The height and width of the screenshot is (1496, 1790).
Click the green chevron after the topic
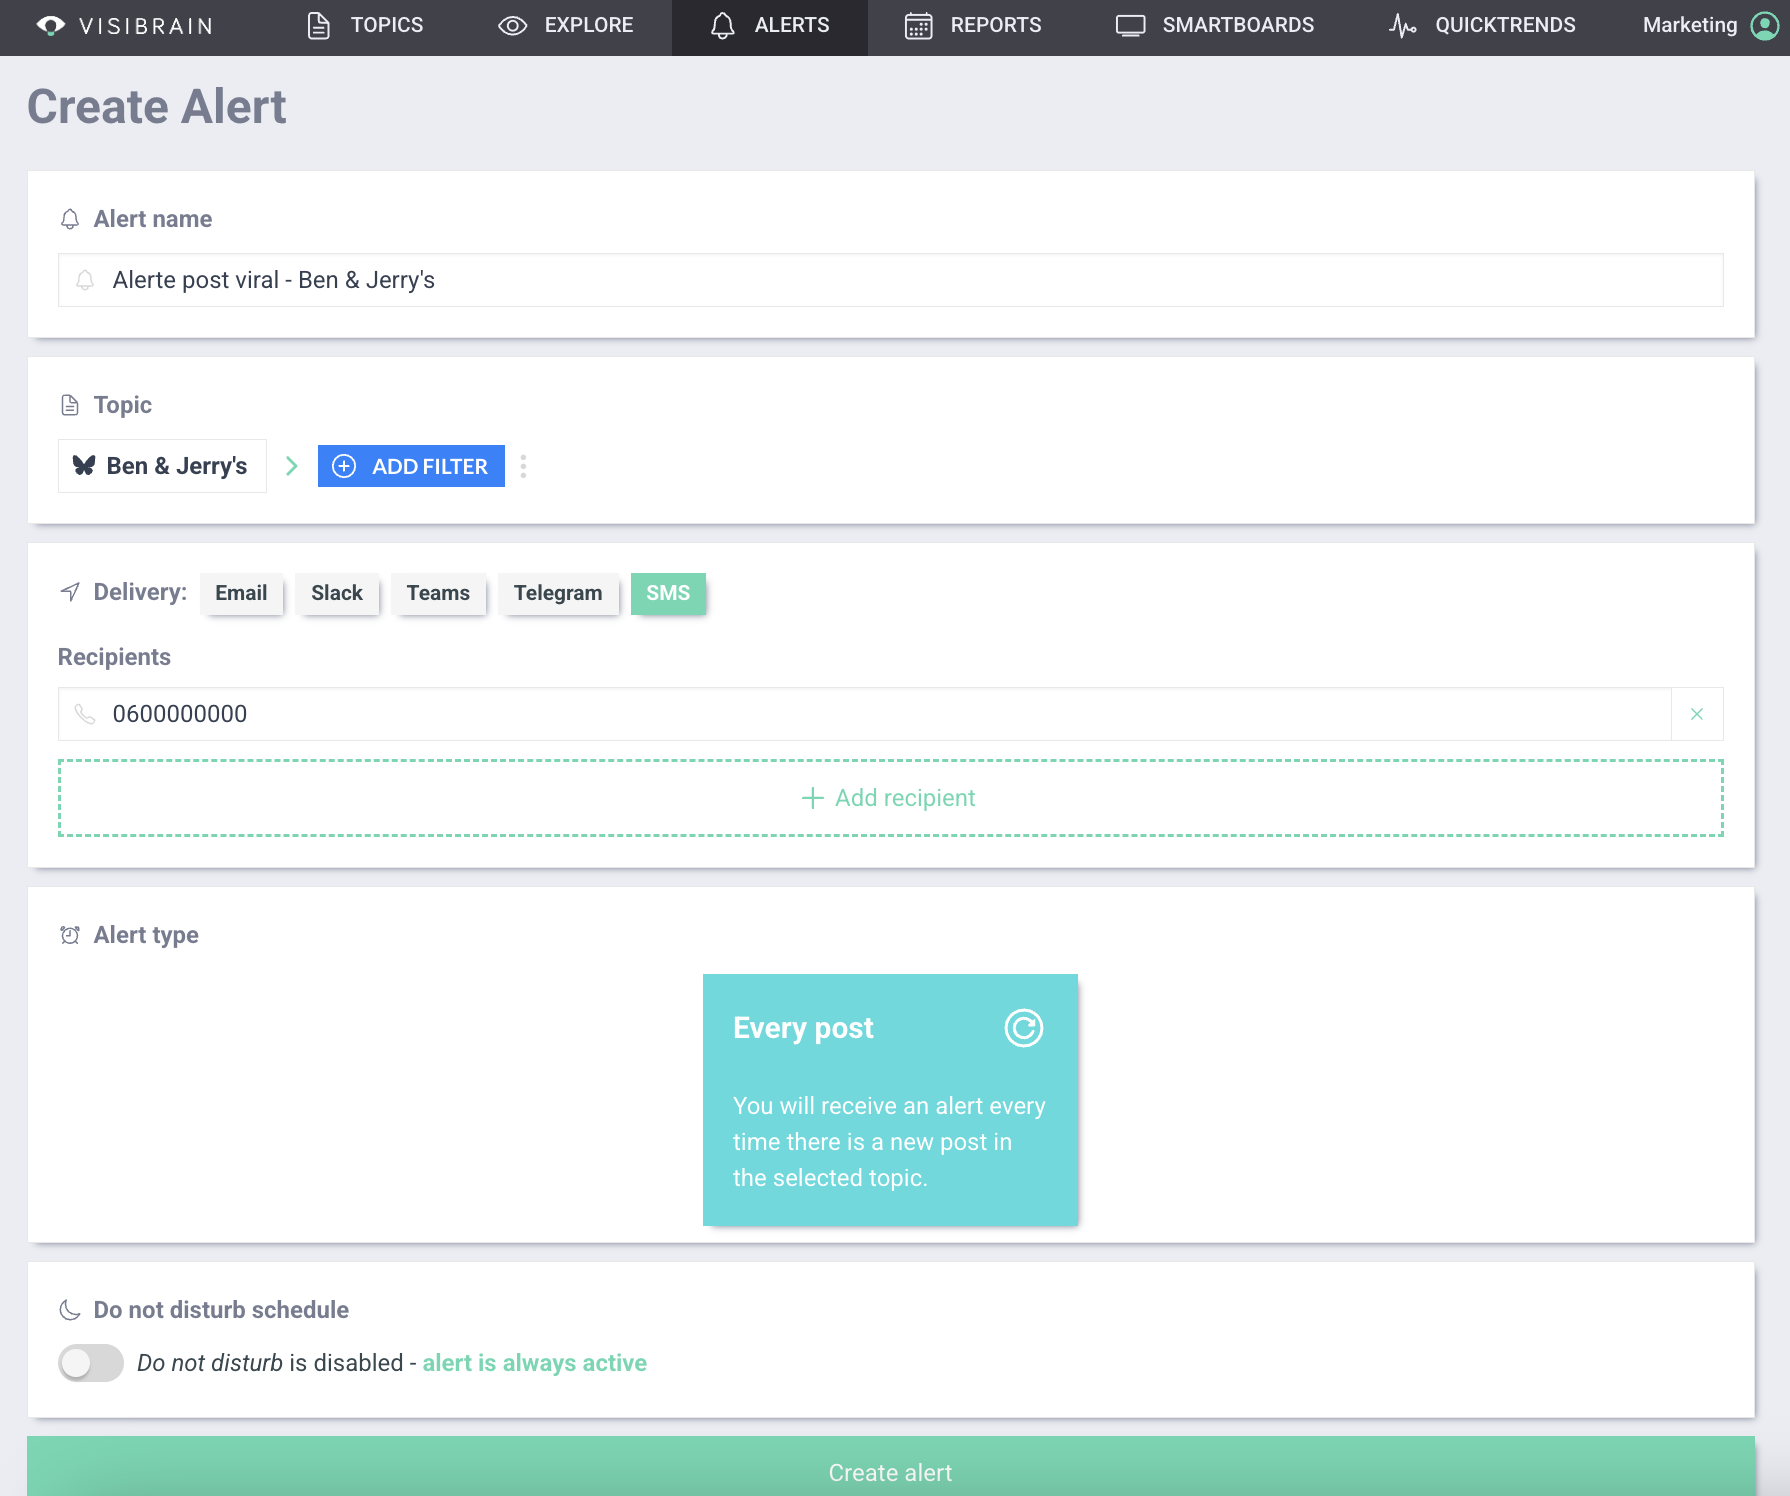292,466
